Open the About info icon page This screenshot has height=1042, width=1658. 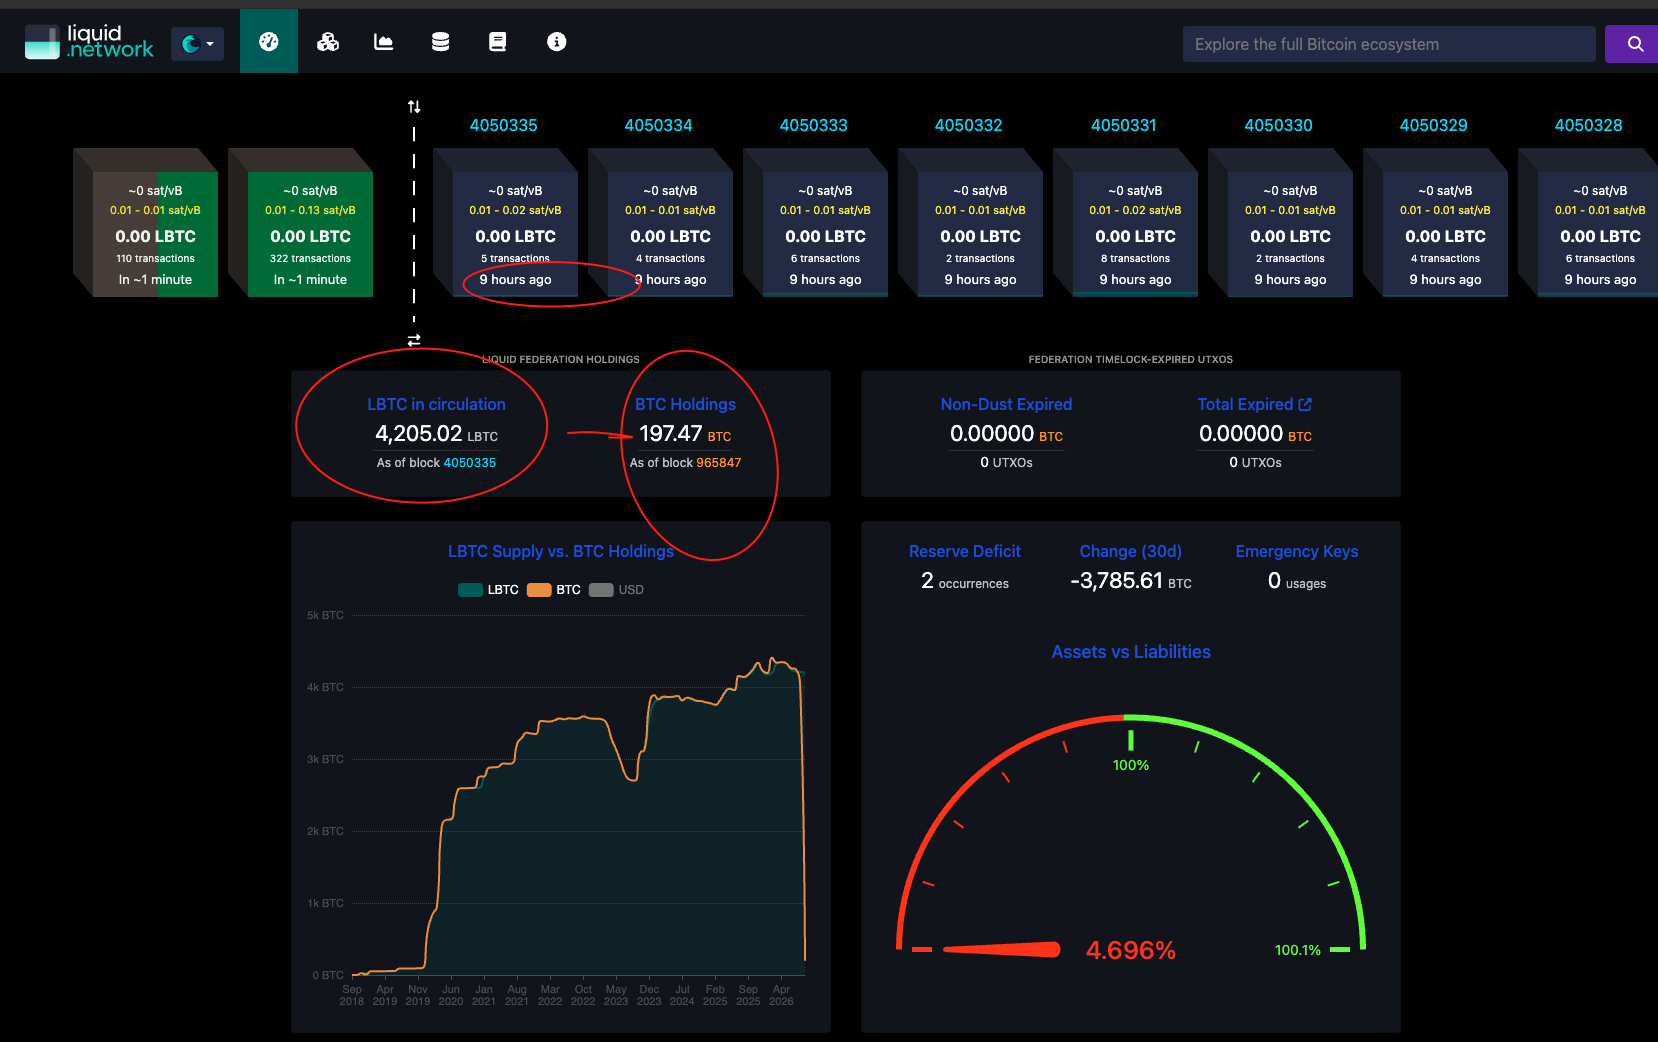(557, 42)
